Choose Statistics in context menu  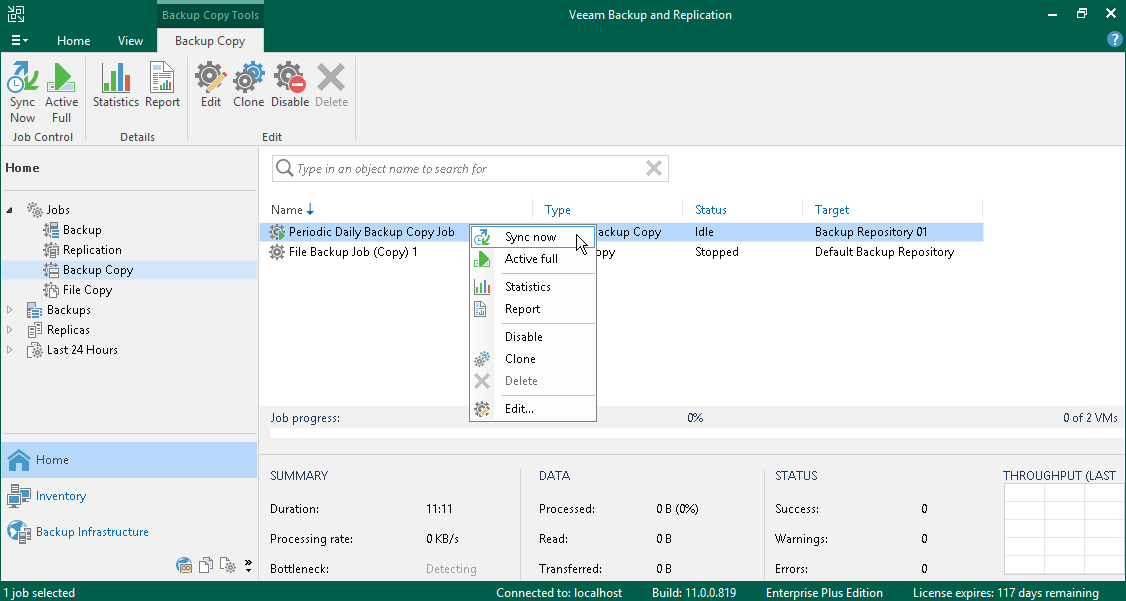[x=533, y=286]
